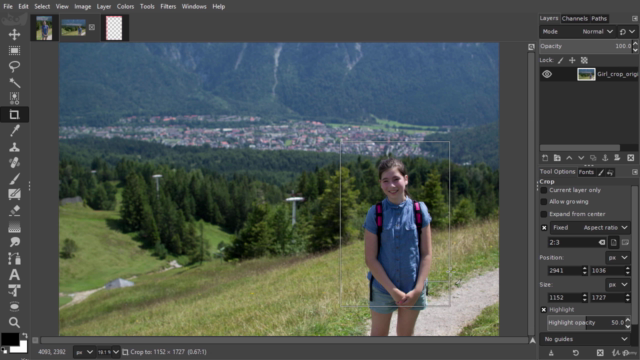The image size is (640, 360).
Task: Lower the layer one step
Action: [x=581, y=158]
